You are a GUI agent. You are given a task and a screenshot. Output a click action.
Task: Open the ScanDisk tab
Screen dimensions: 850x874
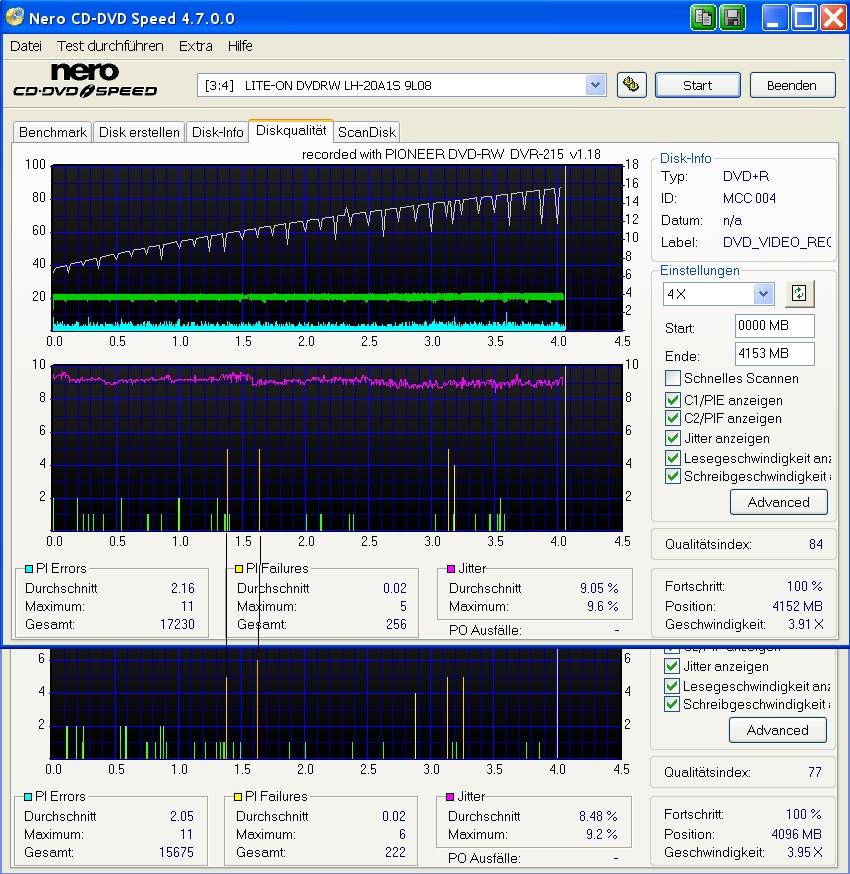click(x=366, y=131)
